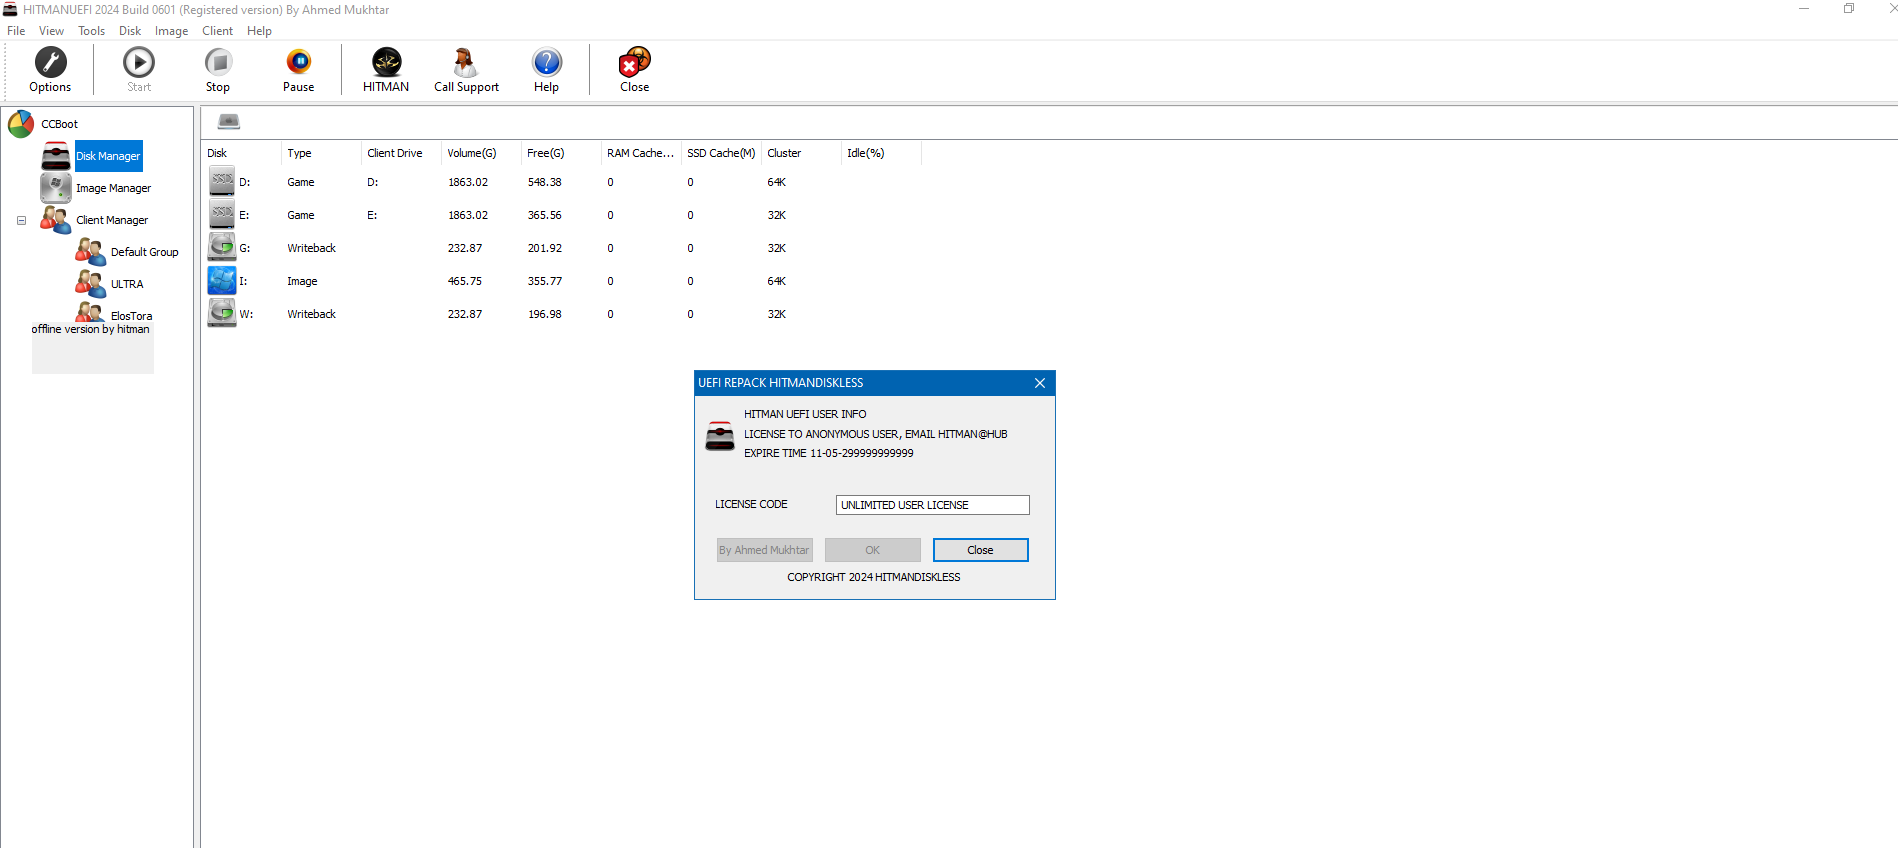Screen dimensions: 1898x848
Task: Open the Tools menu
Action: click(x=92, y=31)
